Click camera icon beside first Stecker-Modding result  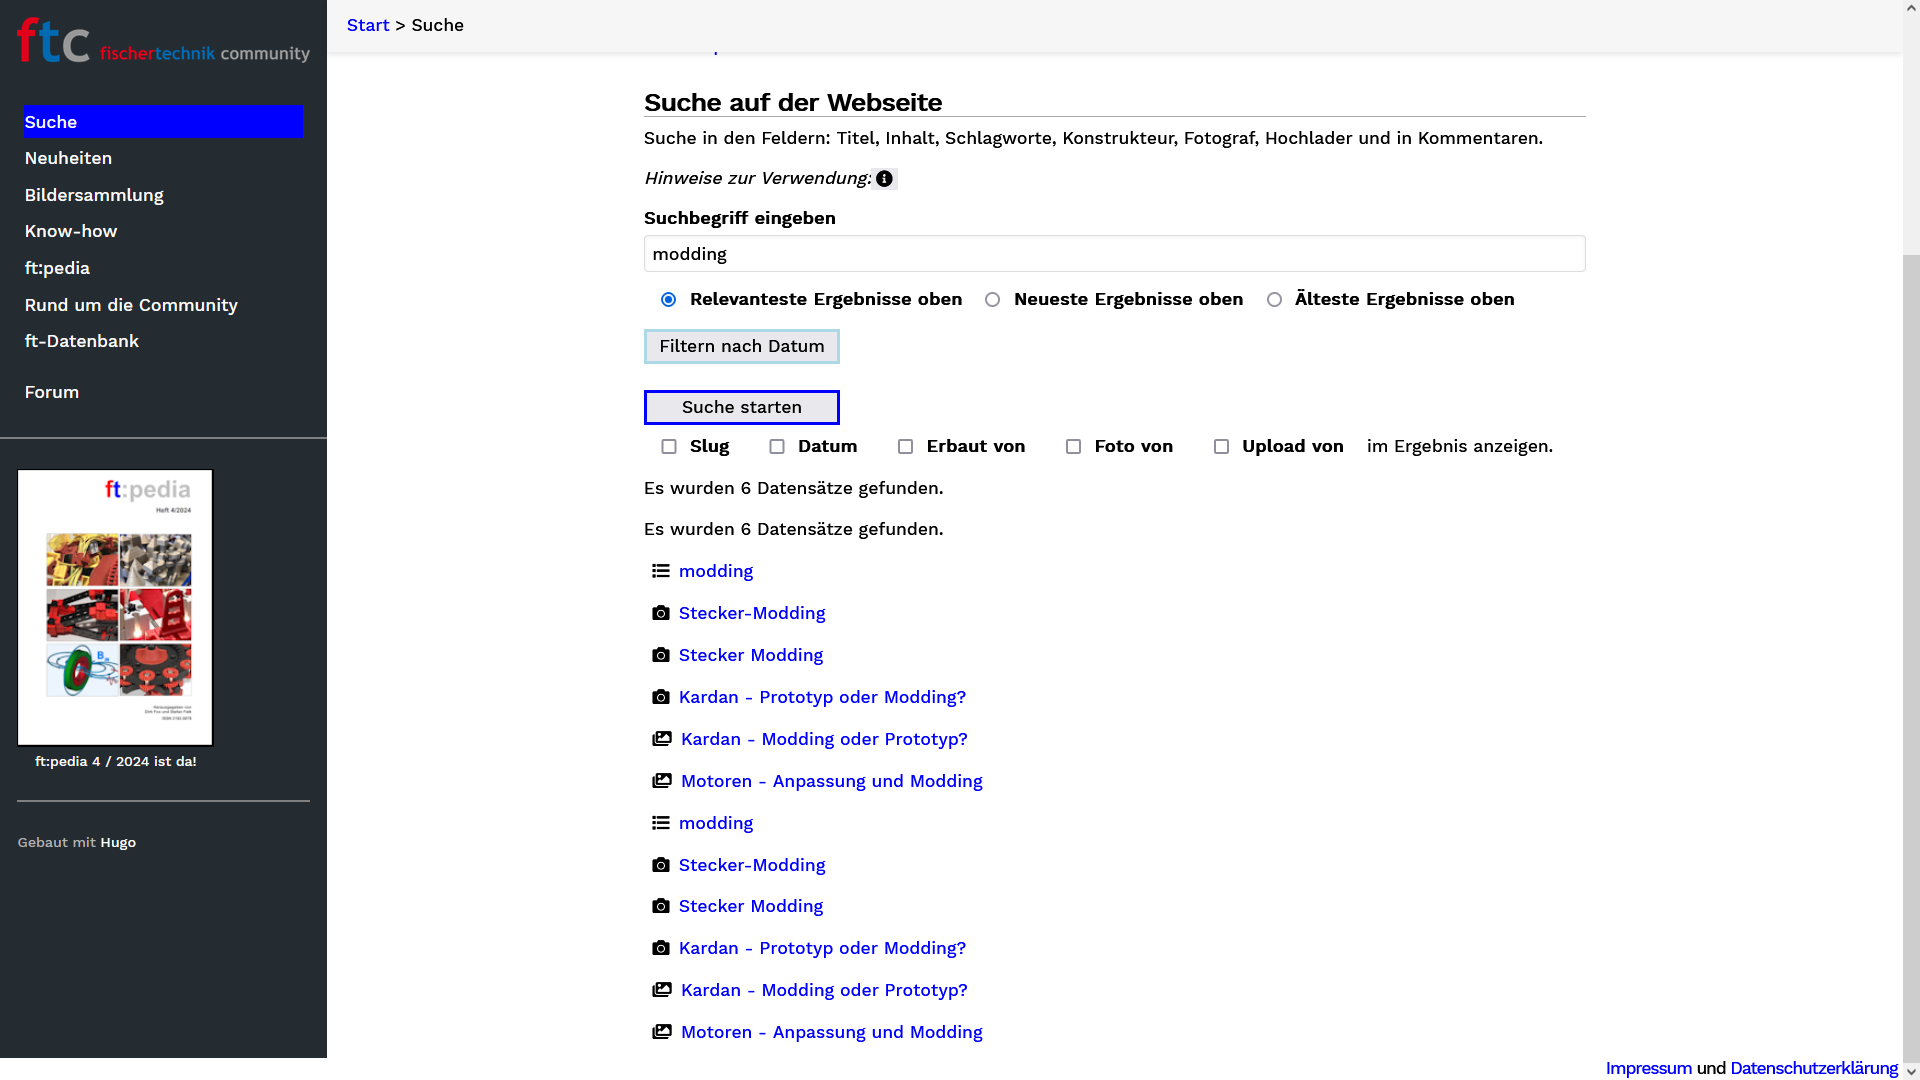click(x=661, y=613)
